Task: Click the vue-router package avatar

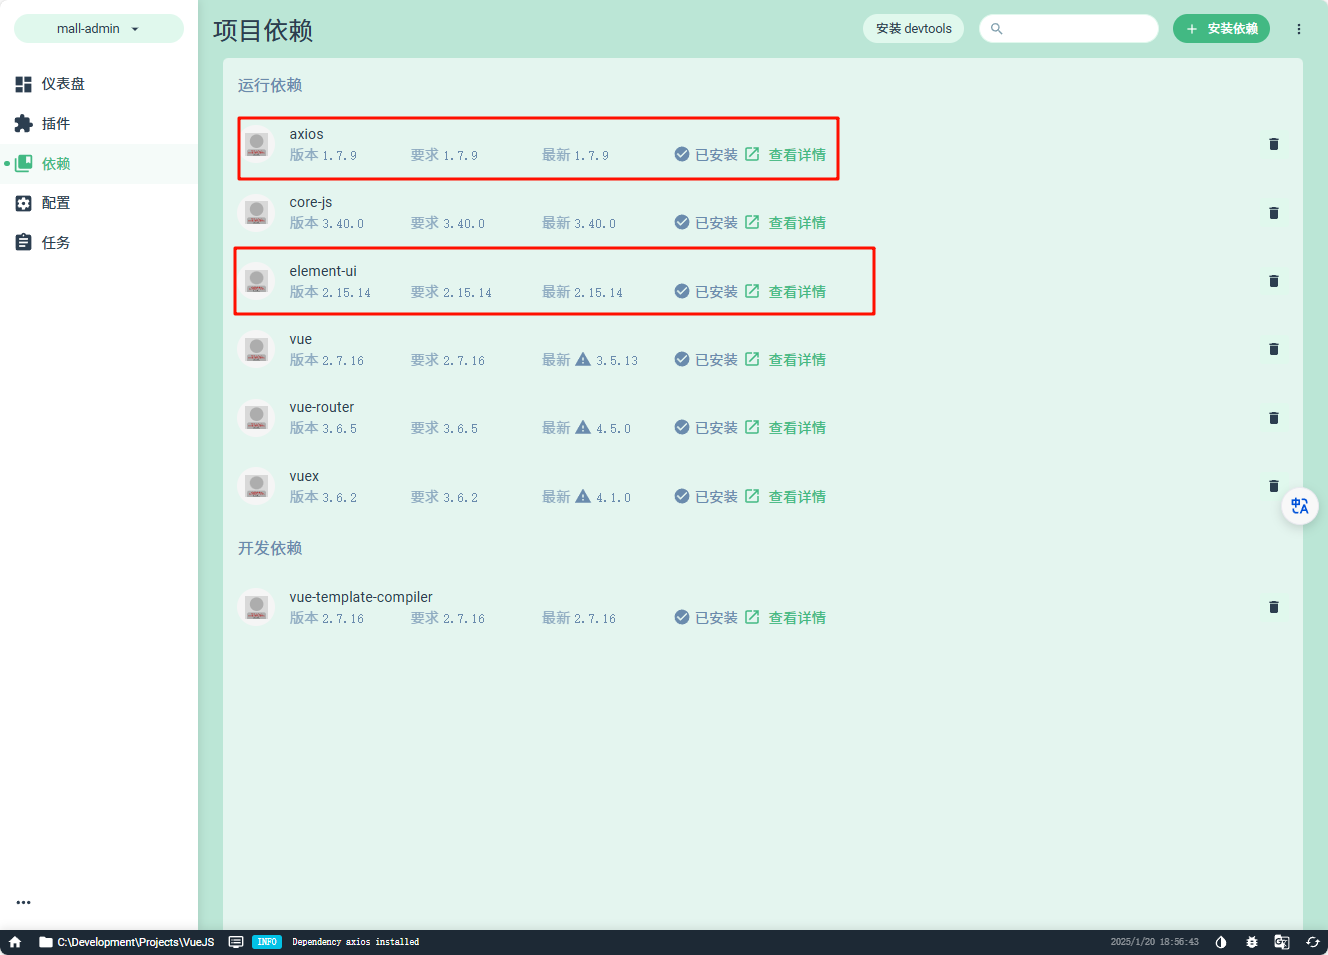Action: (257, 418)
